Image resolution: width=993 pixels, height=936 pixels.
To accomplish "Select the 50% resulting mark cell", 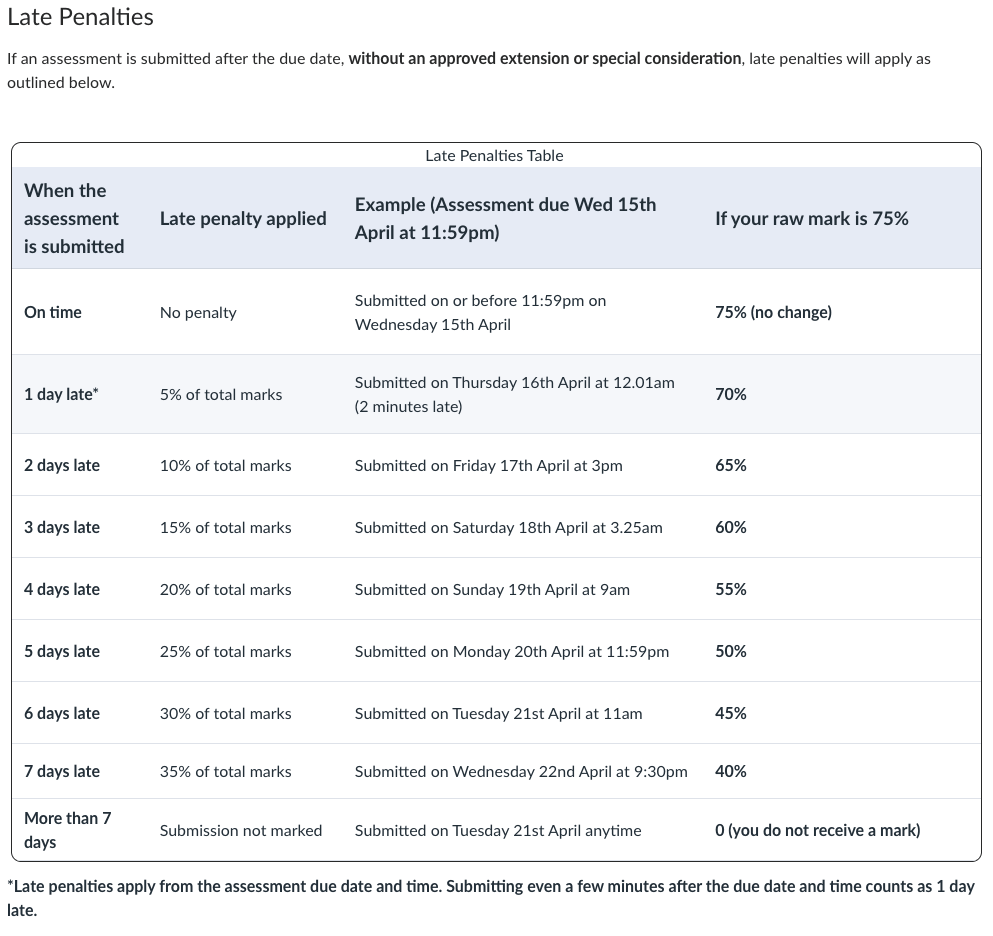I will pos(731,652).
